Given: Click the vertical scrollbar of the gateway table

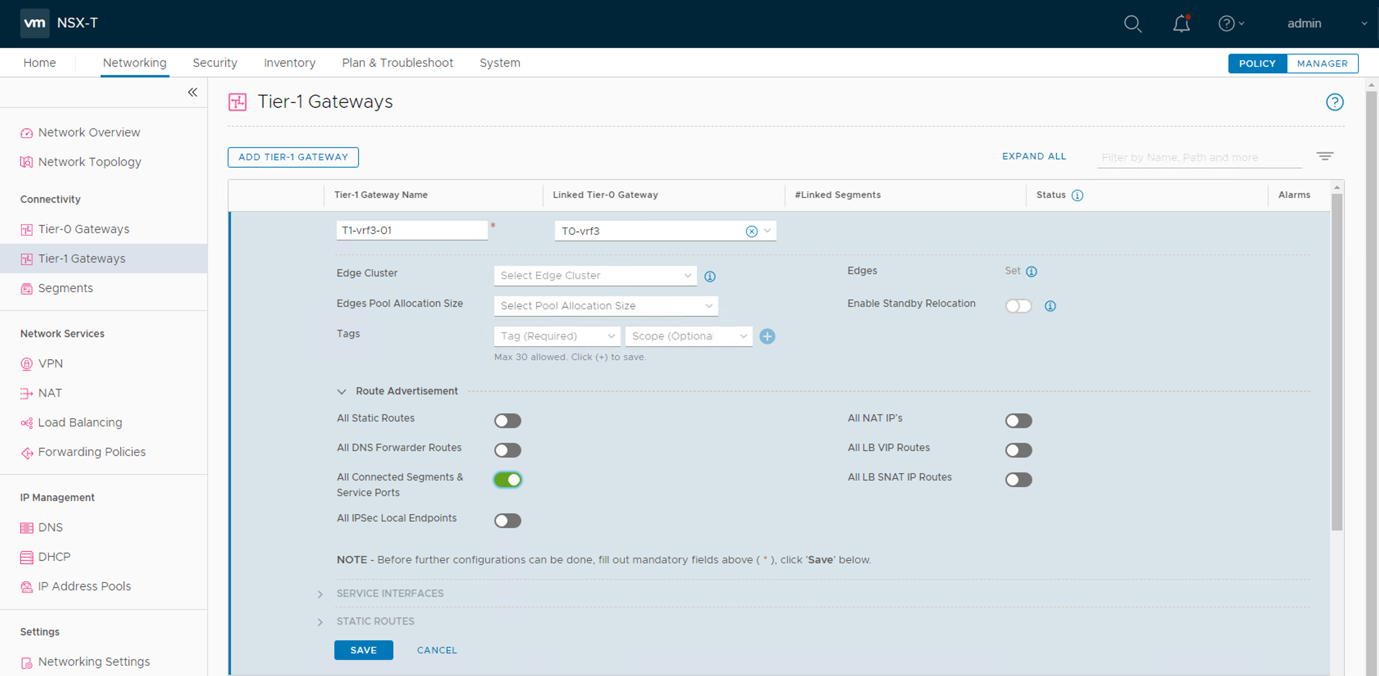Looking at the screenshot, I should coord(1337,360).
